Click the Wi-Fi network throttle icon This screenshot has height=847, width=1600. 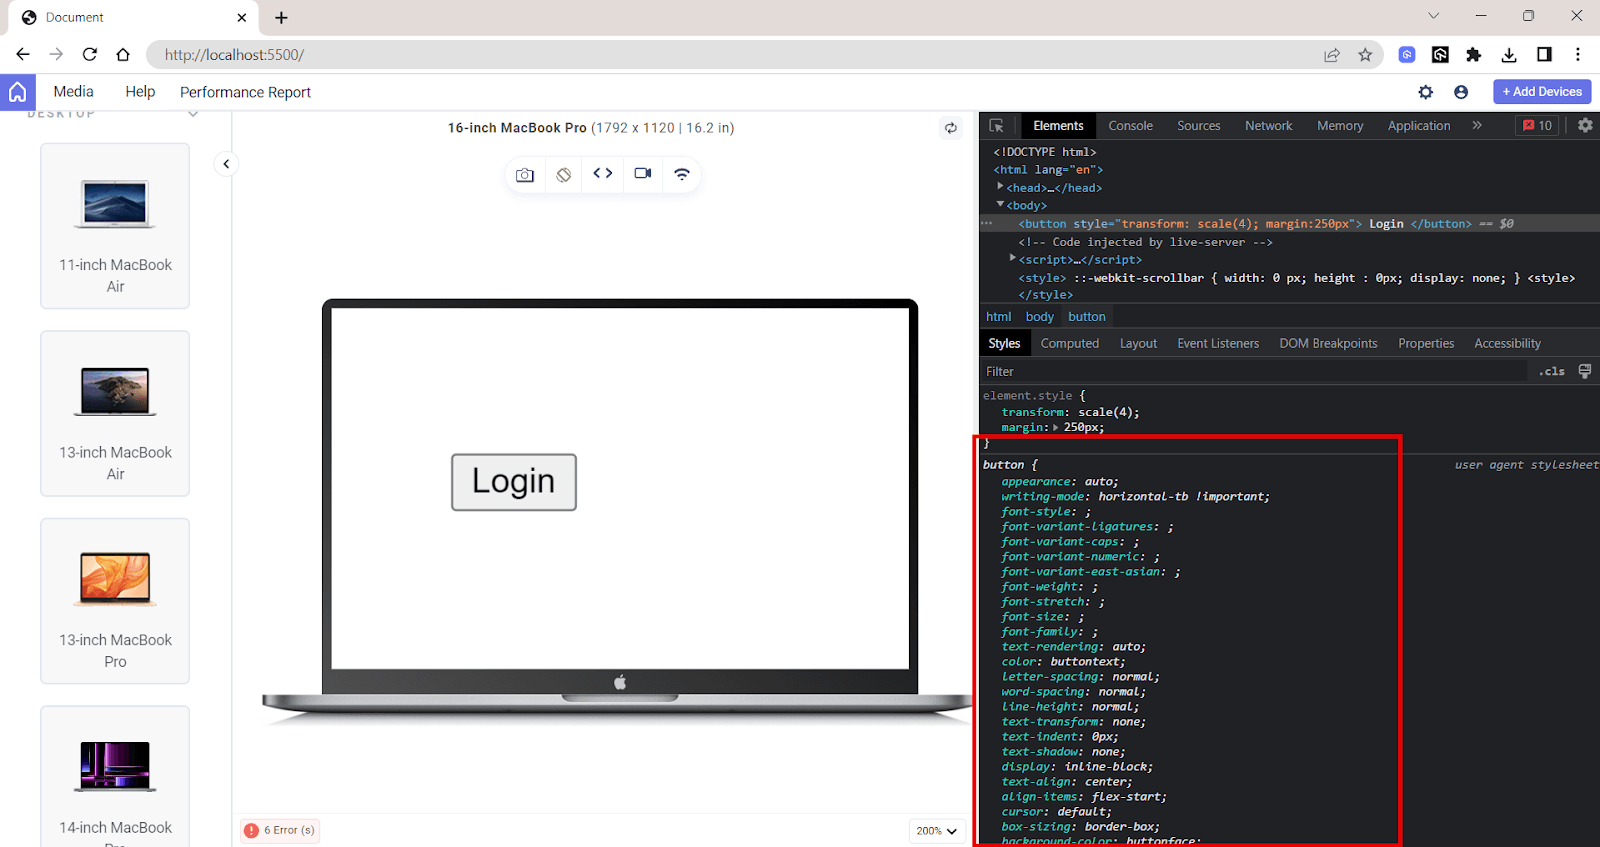click(x=682, y=173)
